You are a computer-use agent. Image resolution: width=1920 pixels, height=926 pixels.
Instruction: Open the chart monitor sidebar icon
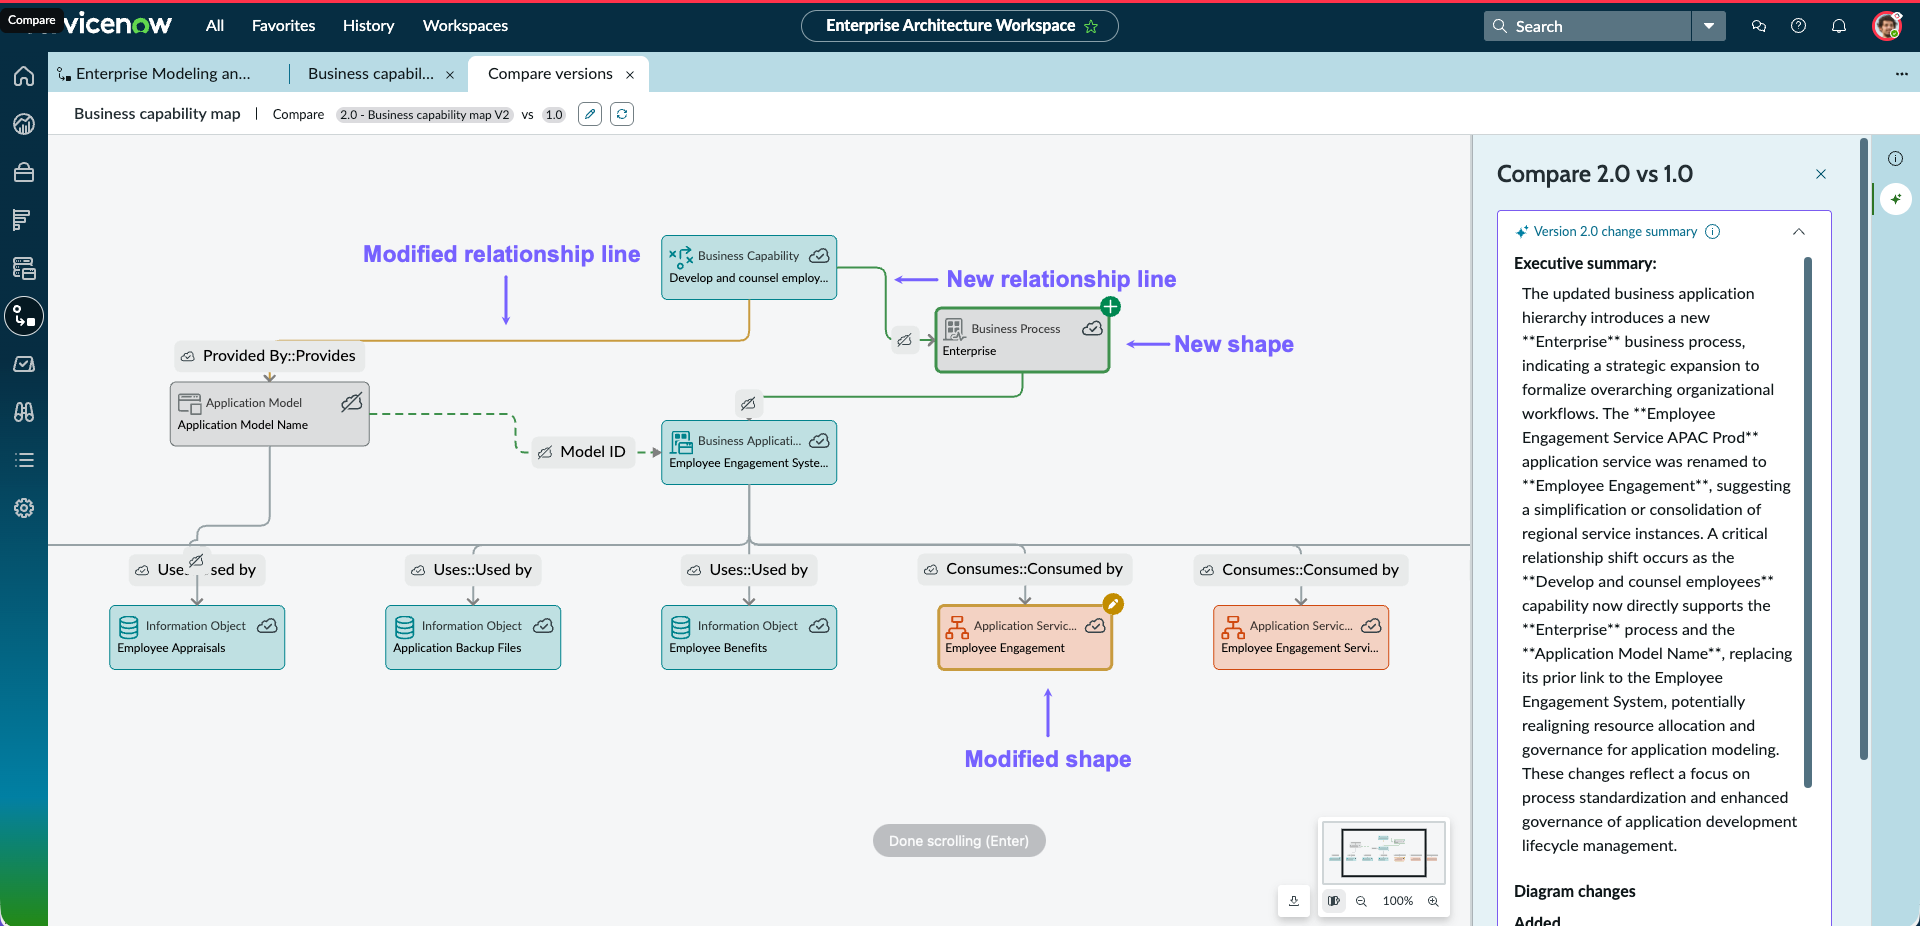[x=24, y=364]
